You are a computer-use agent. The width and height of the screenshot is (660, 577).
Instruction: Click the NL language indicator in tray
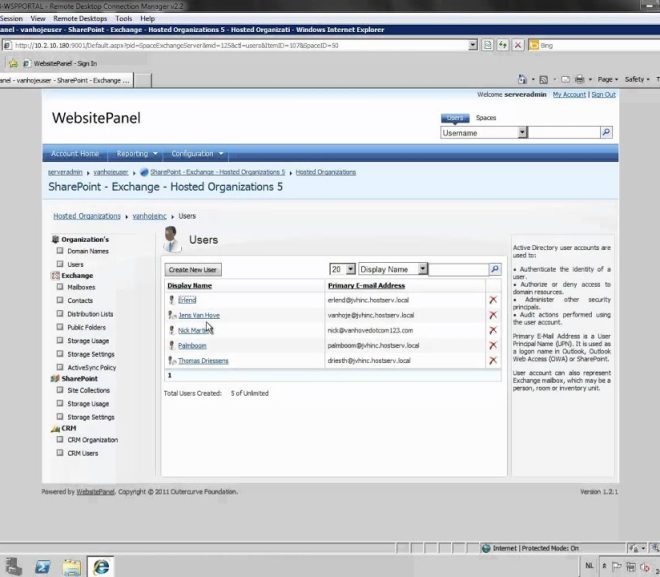pos(589,566)
